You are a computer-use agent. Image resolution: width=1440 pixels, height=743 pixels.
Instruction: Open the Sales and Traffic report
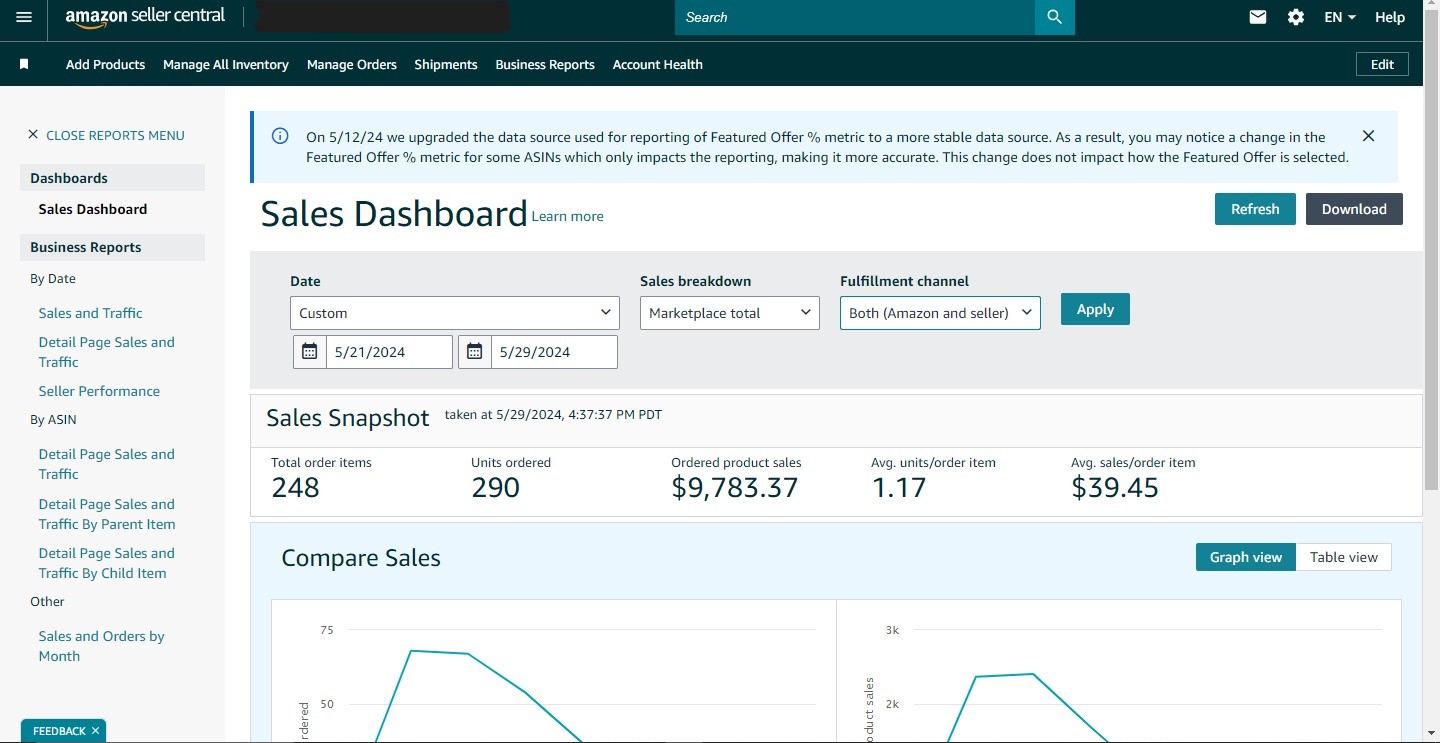(x=90, y=313)
